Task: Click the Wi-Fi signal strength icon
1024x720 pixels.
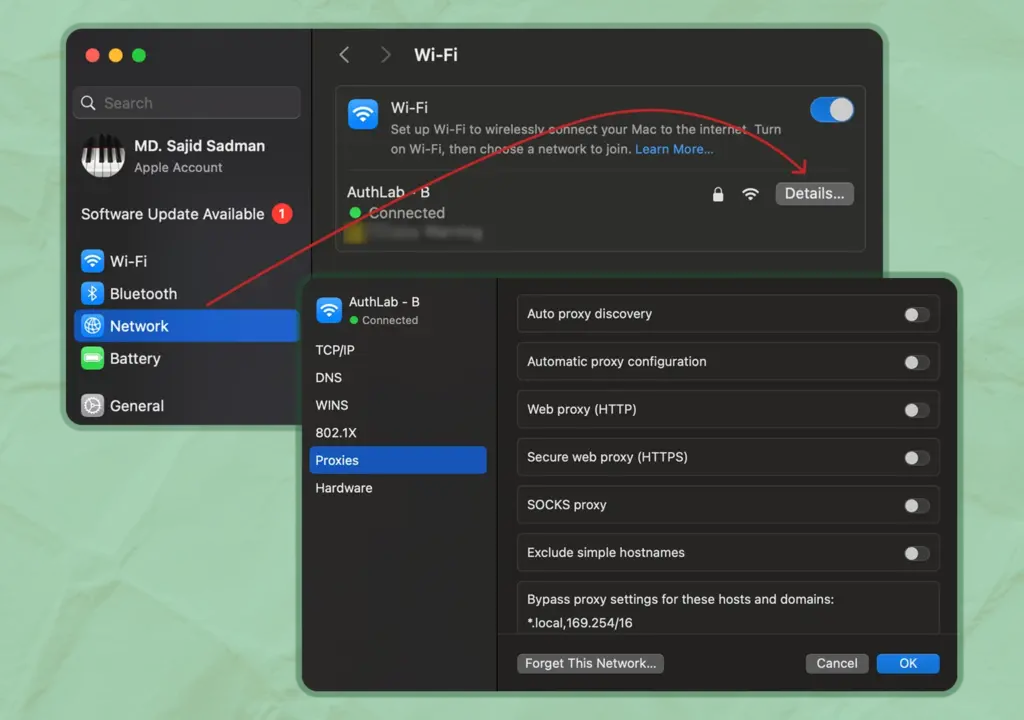Action: (x=750, y=193)
